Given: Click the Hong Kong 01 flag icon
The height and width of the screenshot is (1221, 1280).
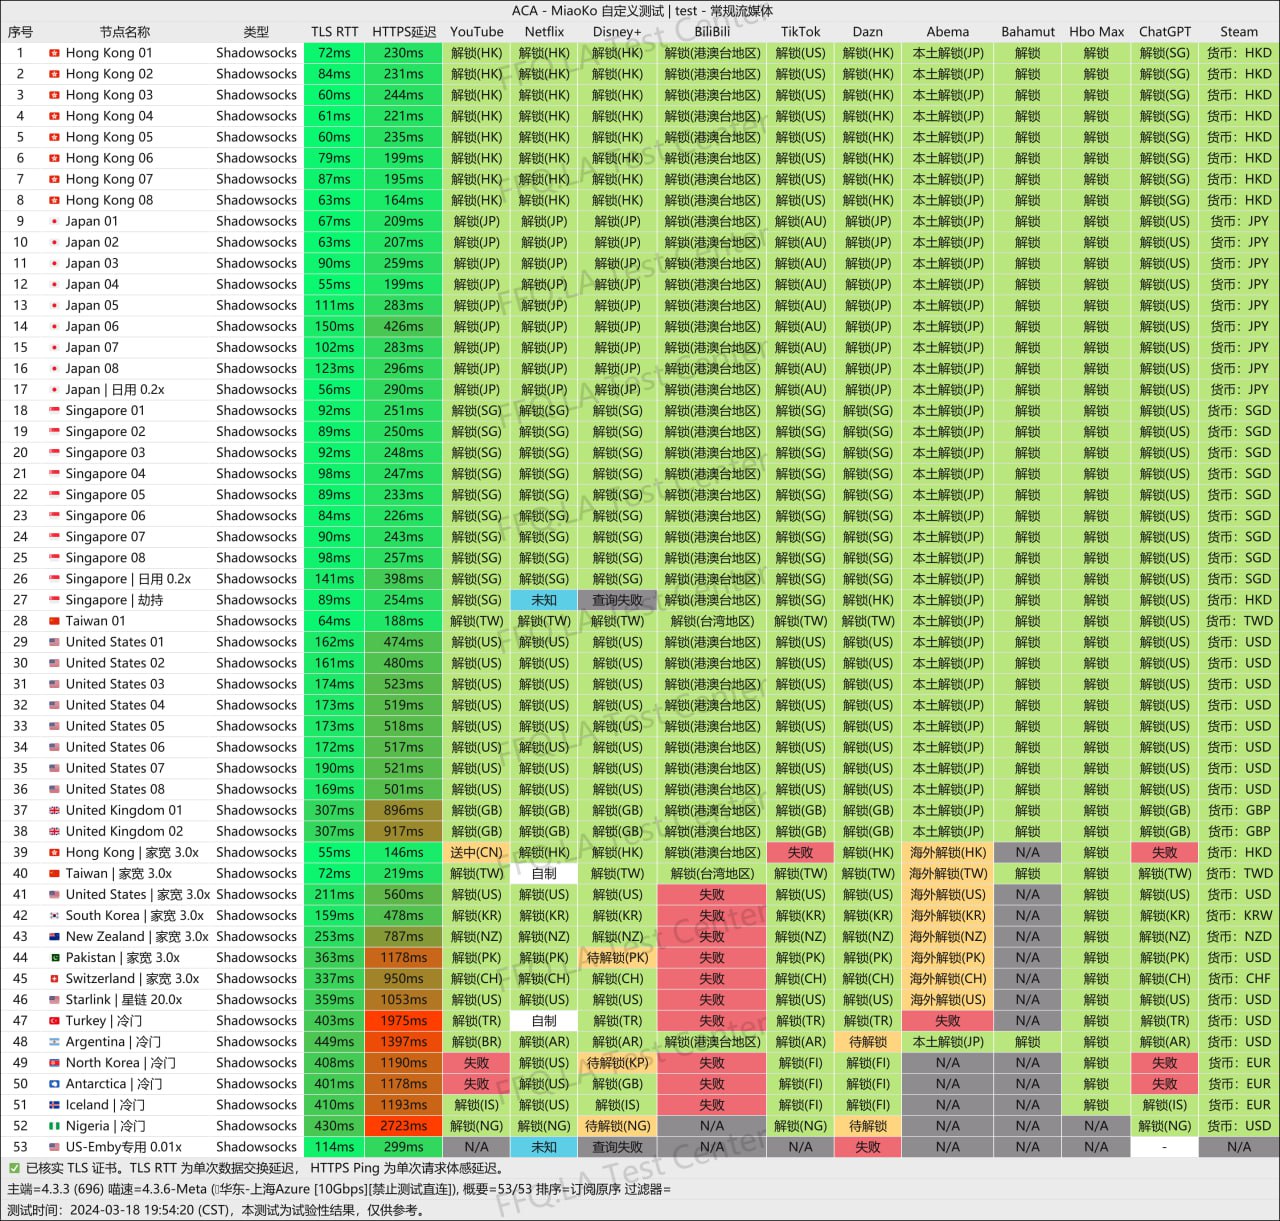Looking at the screenshot, I should point(54,53).
